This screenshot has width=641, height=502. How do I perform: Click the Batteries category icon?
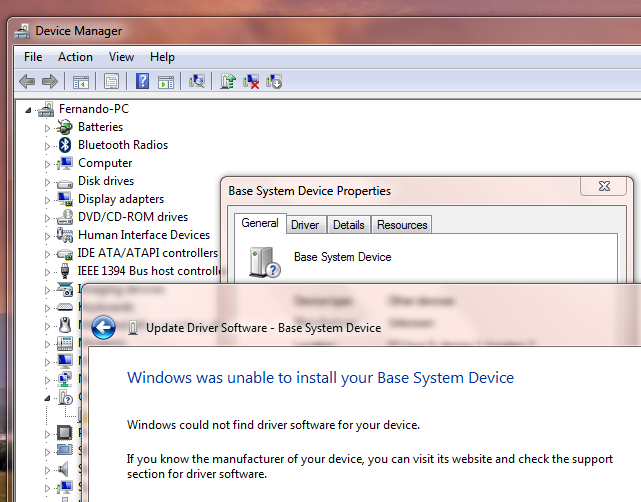pos(65,127)
